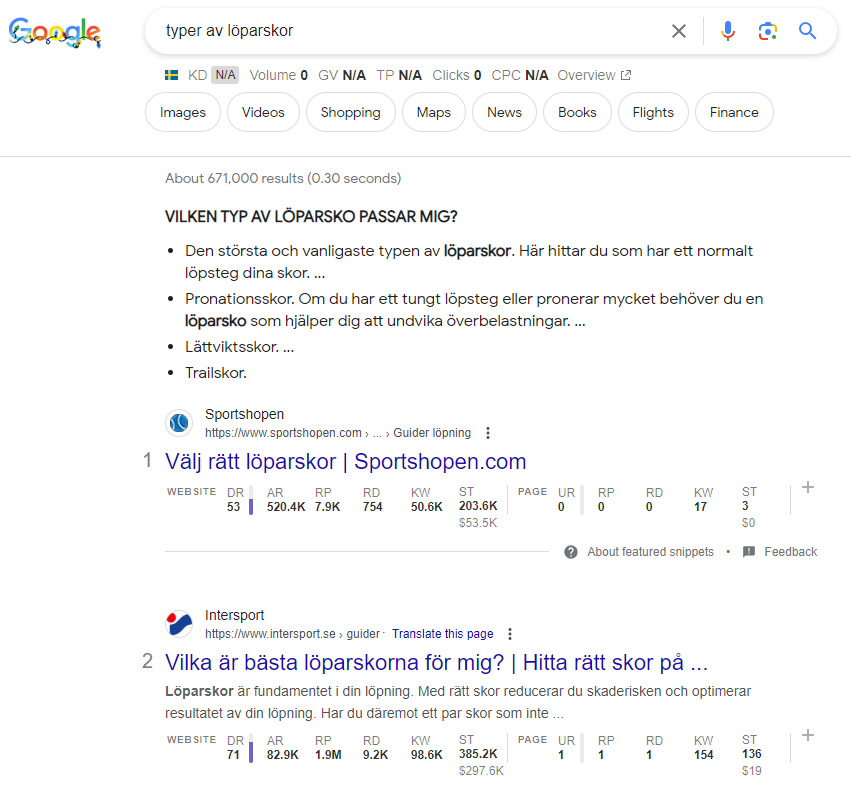Open the Shopping tab
This screenshot has height=809, width=851.
[350, 112]
